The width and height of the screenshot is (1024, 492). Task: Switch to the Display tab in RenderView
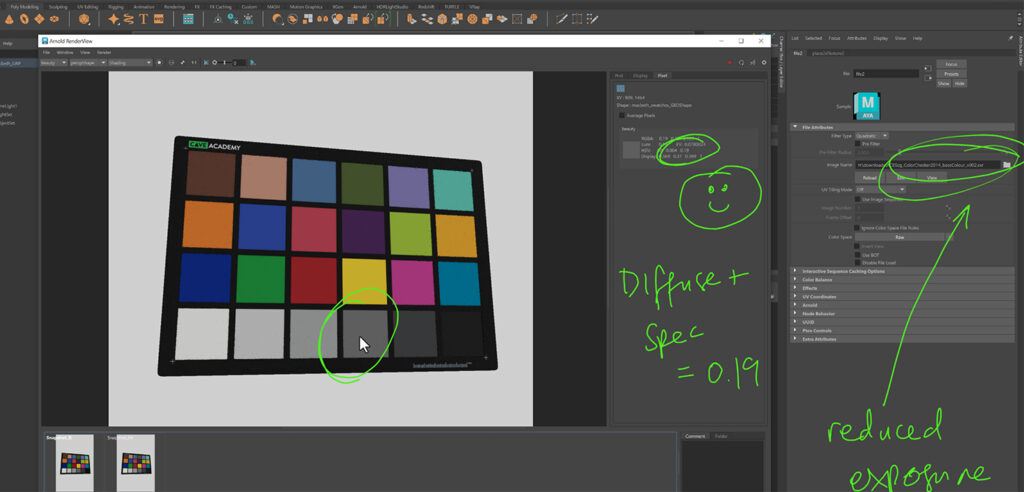640,75
